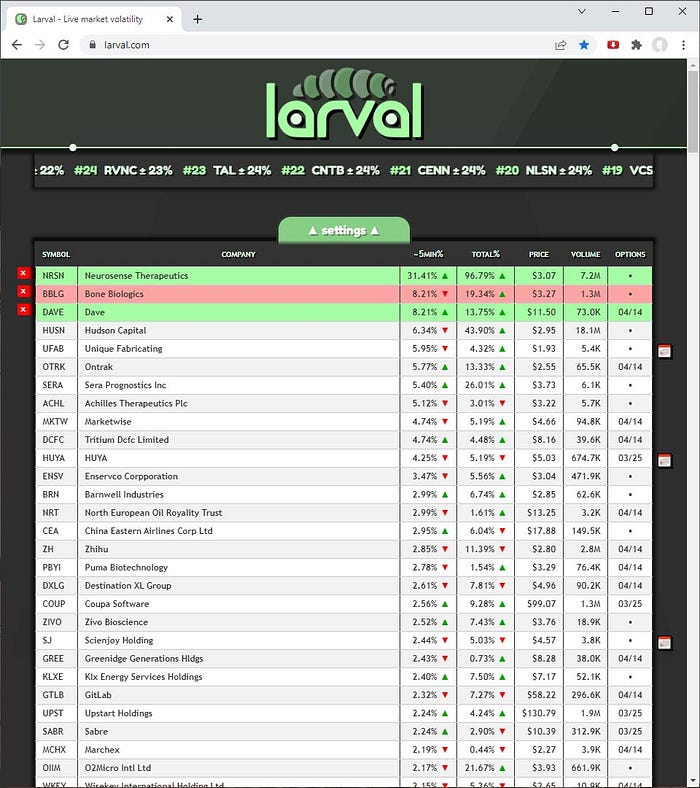
Task: Expand the settings panel
Action: pyautogui.click(x=344, y=230)
